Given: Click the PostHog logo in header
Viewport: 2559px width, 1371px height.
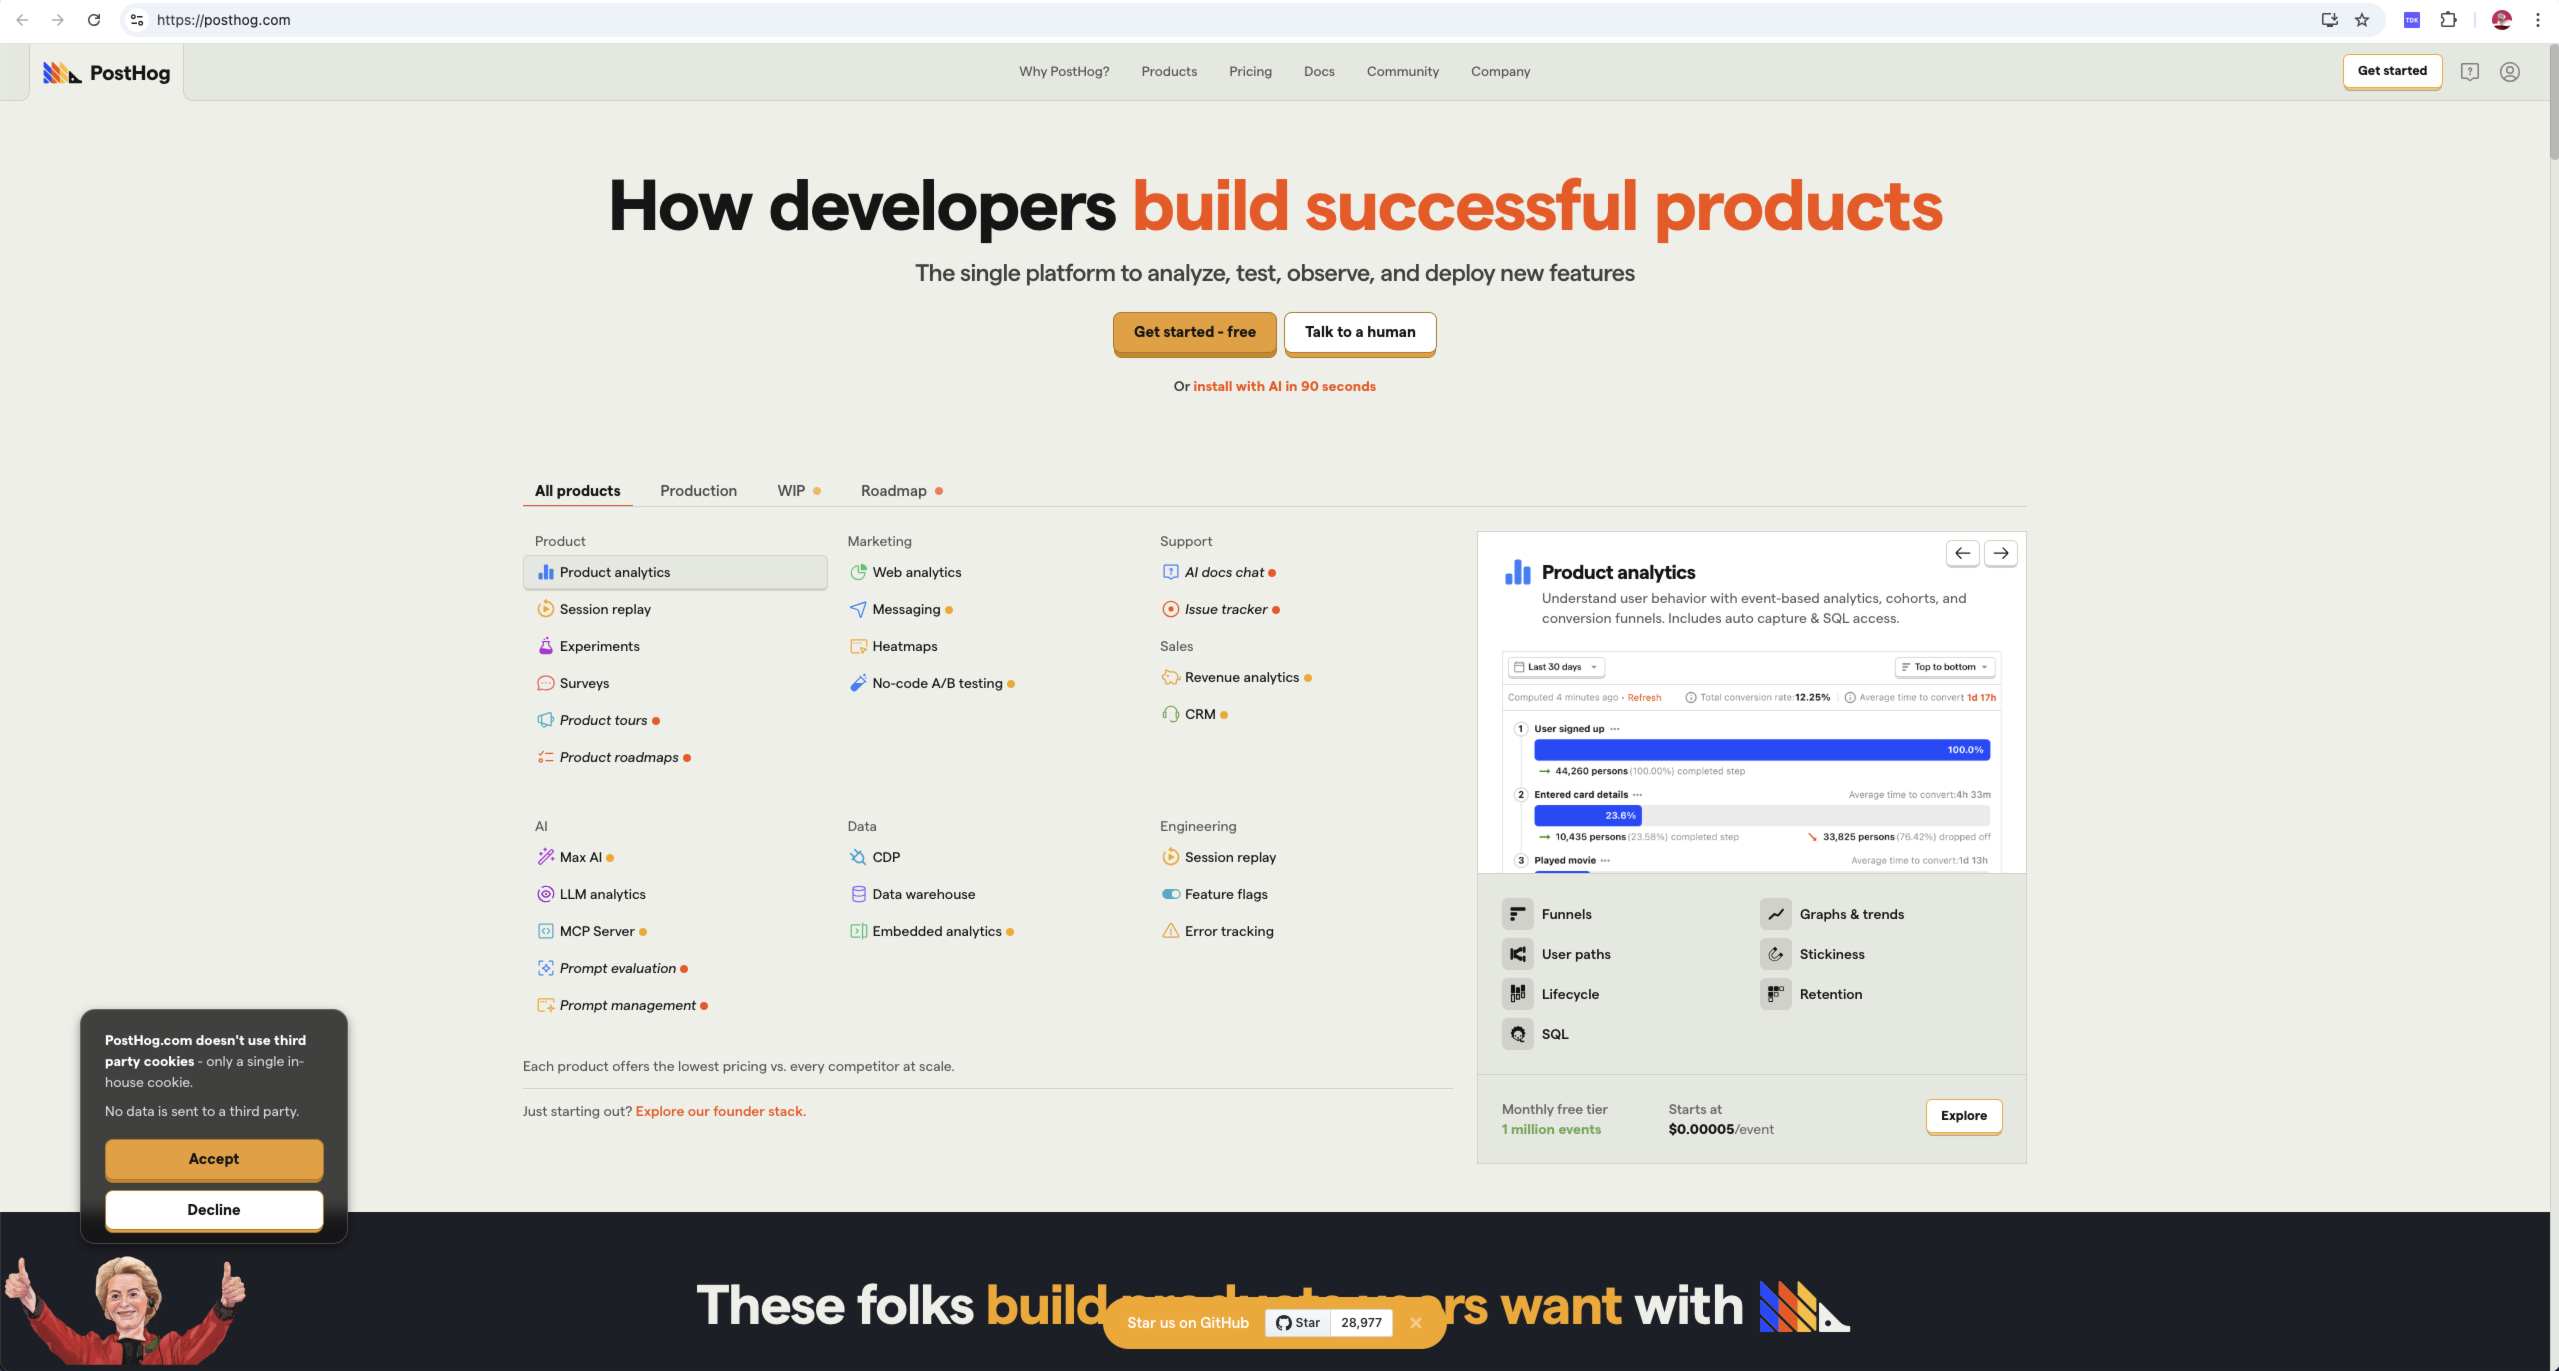Looking at the screenshot, I should (x=106, y=72).
